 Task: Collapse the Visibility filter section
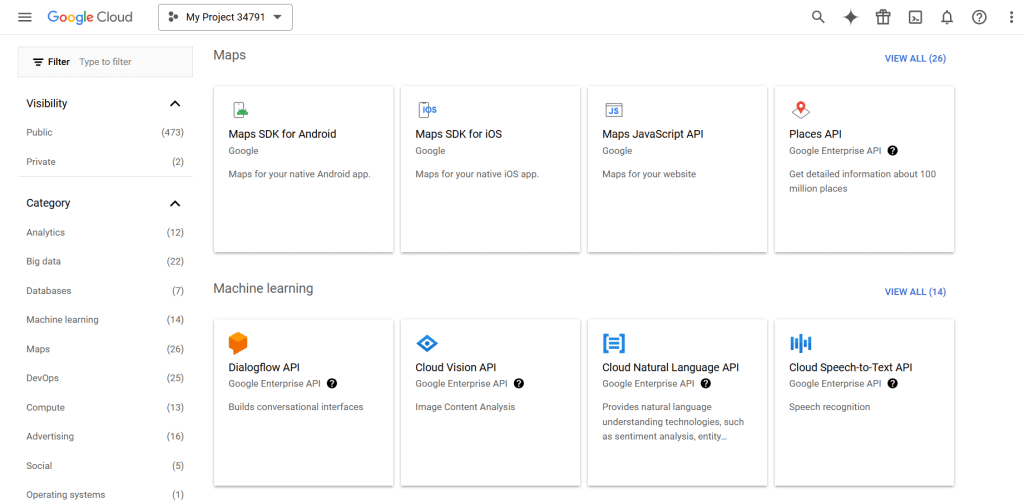(x=175, y=104)
